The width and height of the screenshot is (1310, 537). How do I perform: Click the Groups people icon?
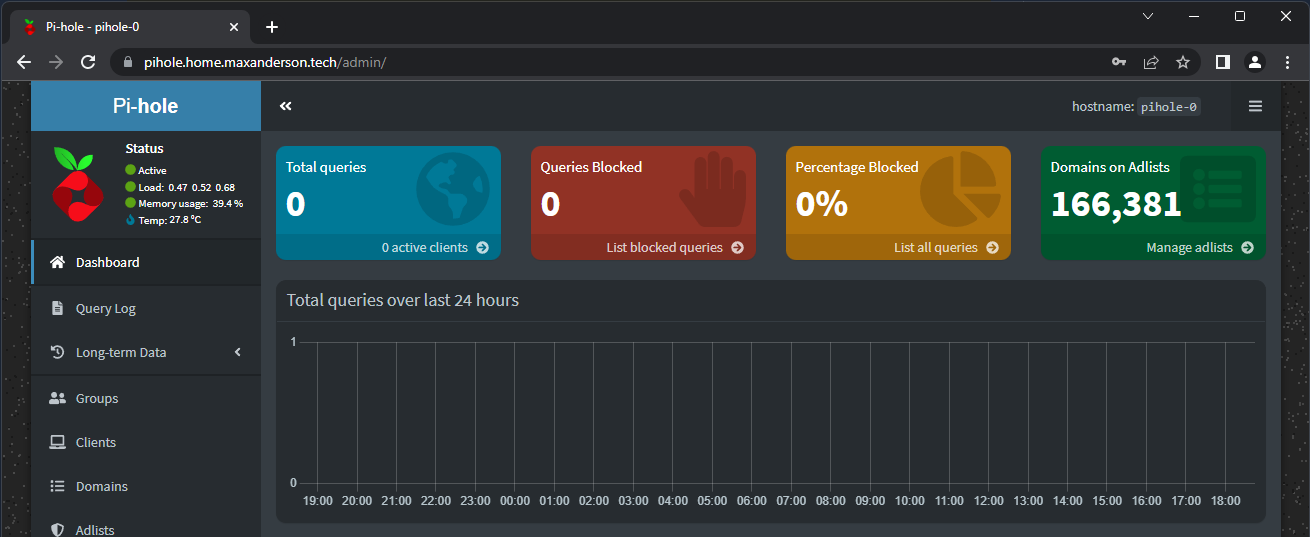tap(57, 398)
